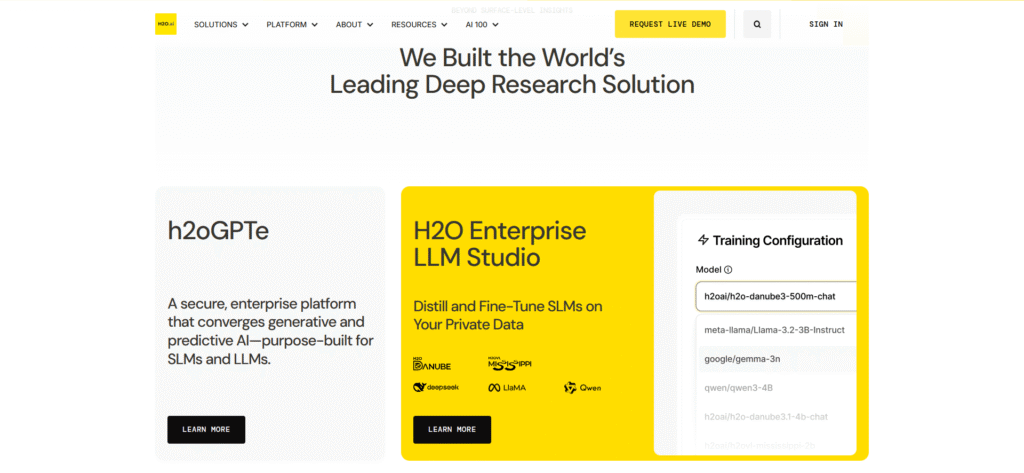Viewport: 1024px width, 473px height.
Task: Expand the Platform dropdown menu
Action: pyautogui.click(x=292, y=24)
